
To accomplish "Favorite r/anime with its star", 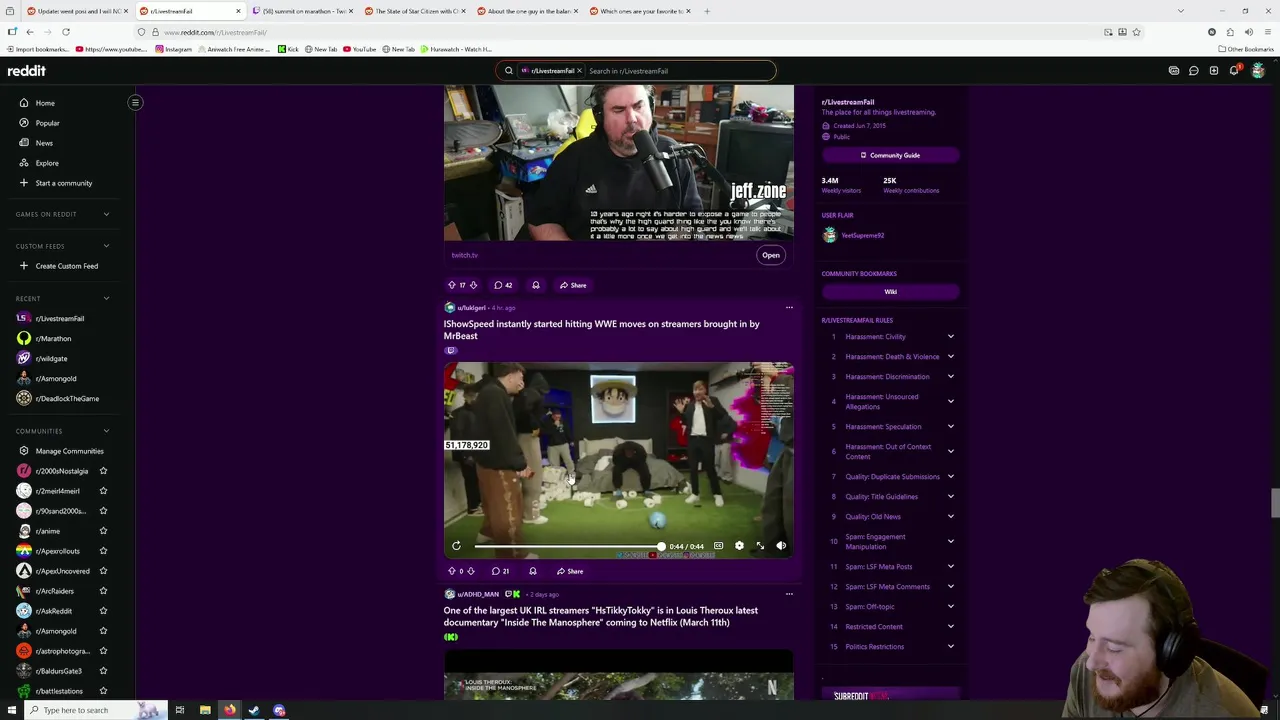I will [103, 531].
